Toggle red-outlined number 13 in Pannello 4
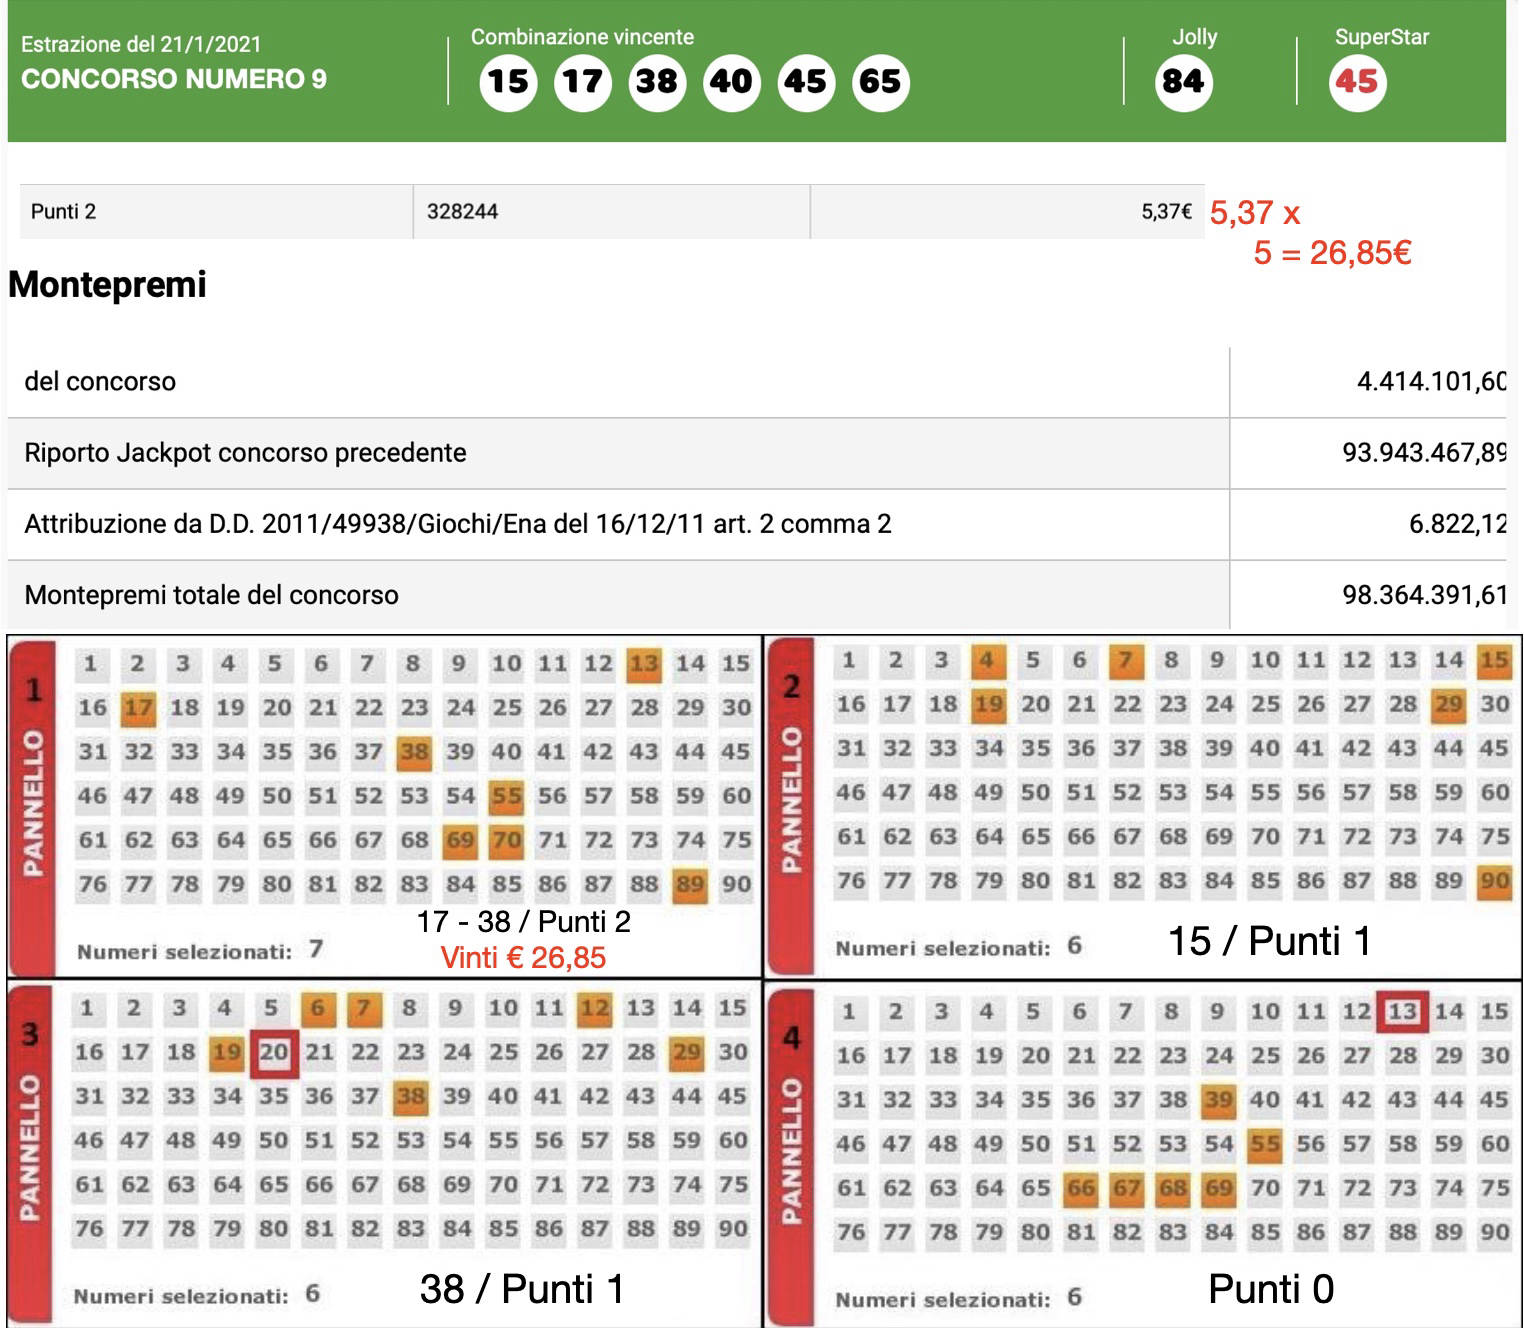The image size is (1524, 1328). tap(1402, 1011)
